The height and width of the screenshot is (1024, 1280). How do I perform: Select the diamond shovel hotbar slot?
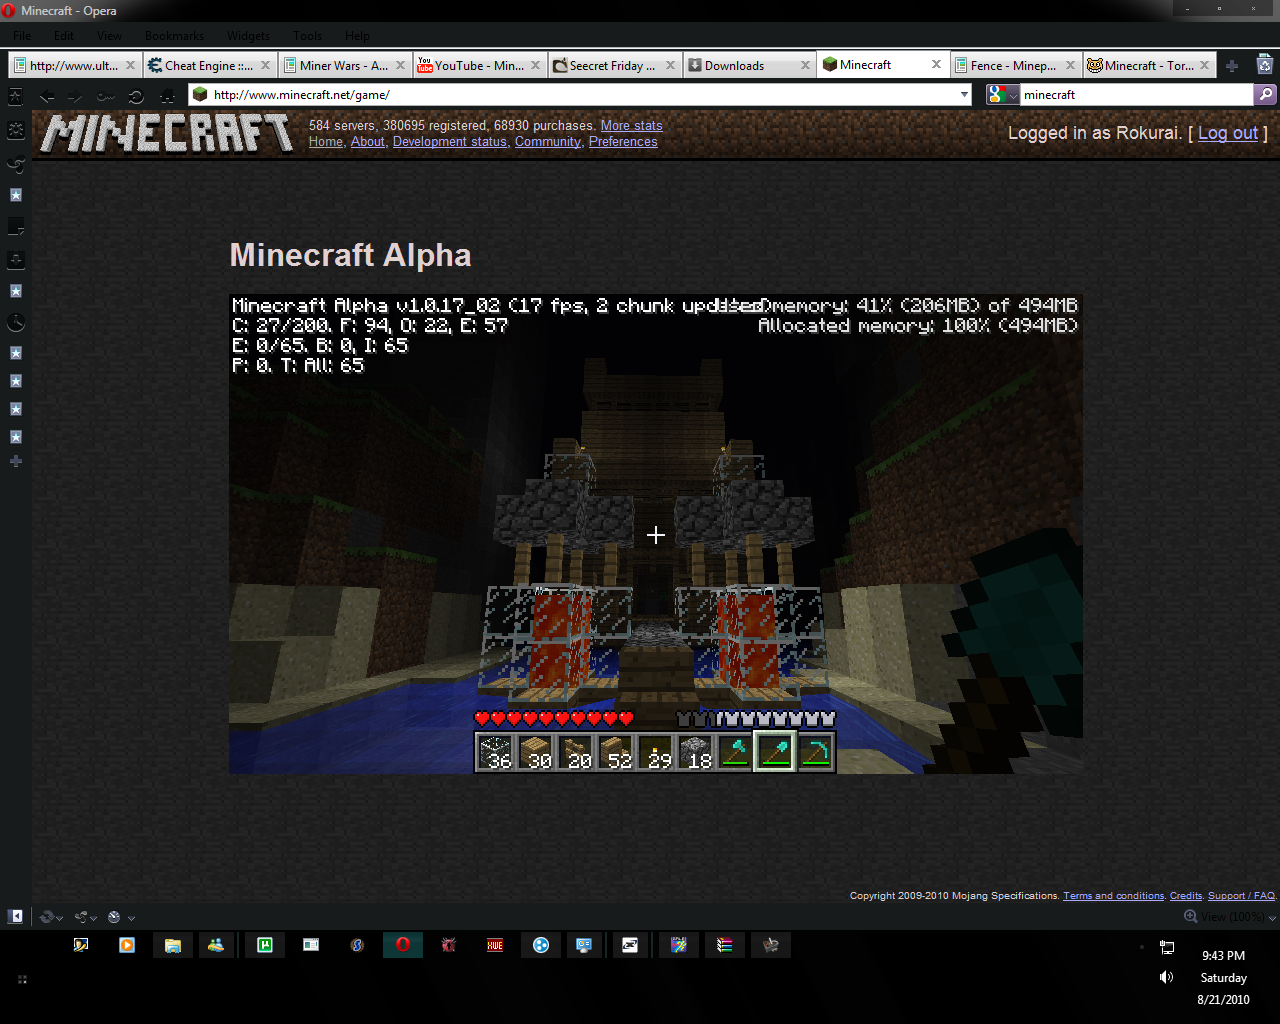point(775,752)
